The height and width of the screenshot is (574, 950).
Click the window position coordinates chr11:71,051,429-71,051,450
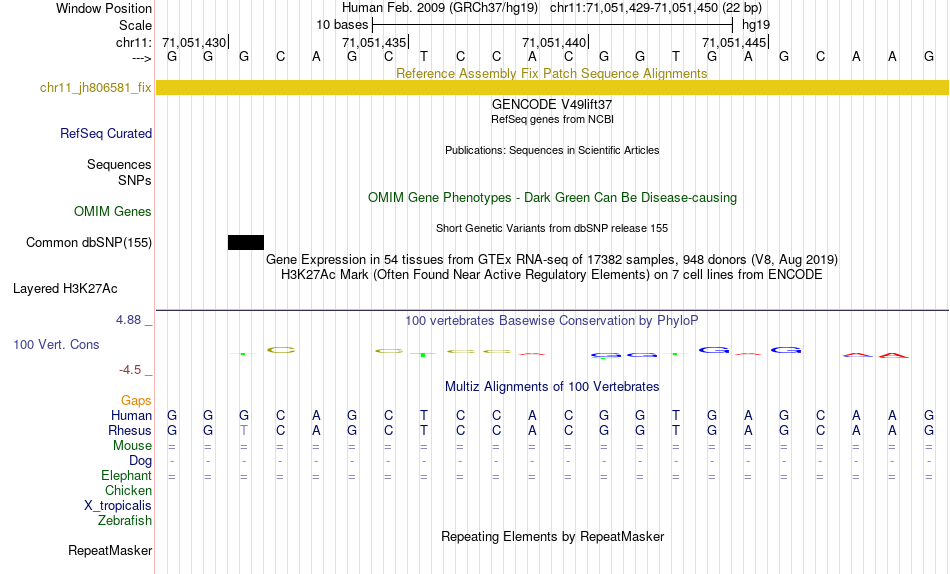[634, 8]
